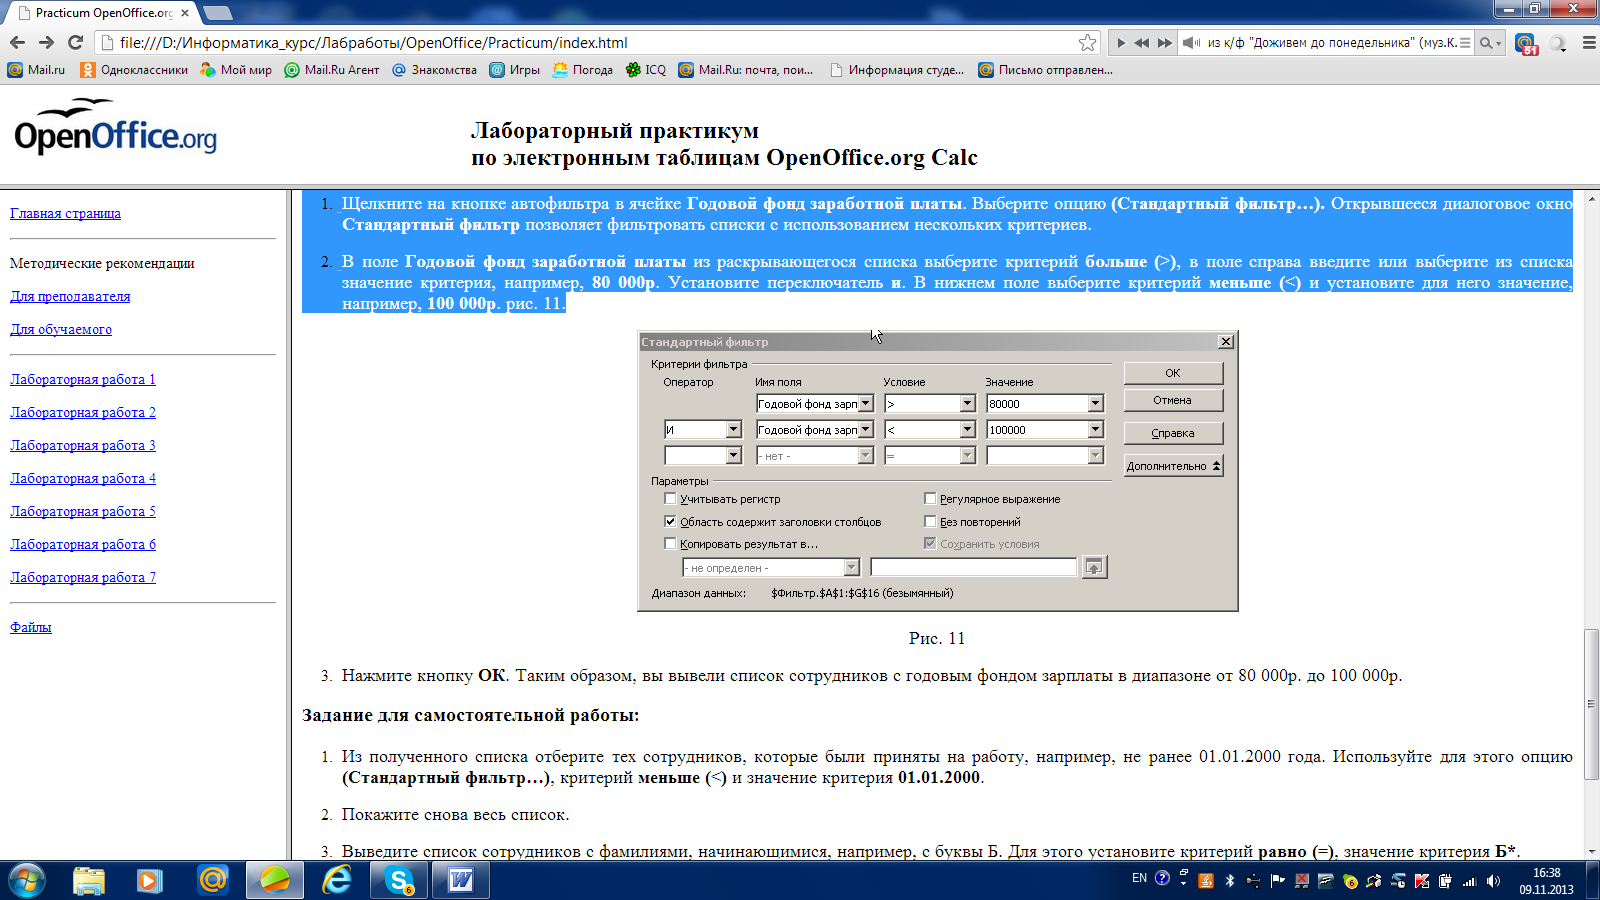
Task: Open the Mail.Ru Агент bookmark
Action: click(x=332, y=70)
